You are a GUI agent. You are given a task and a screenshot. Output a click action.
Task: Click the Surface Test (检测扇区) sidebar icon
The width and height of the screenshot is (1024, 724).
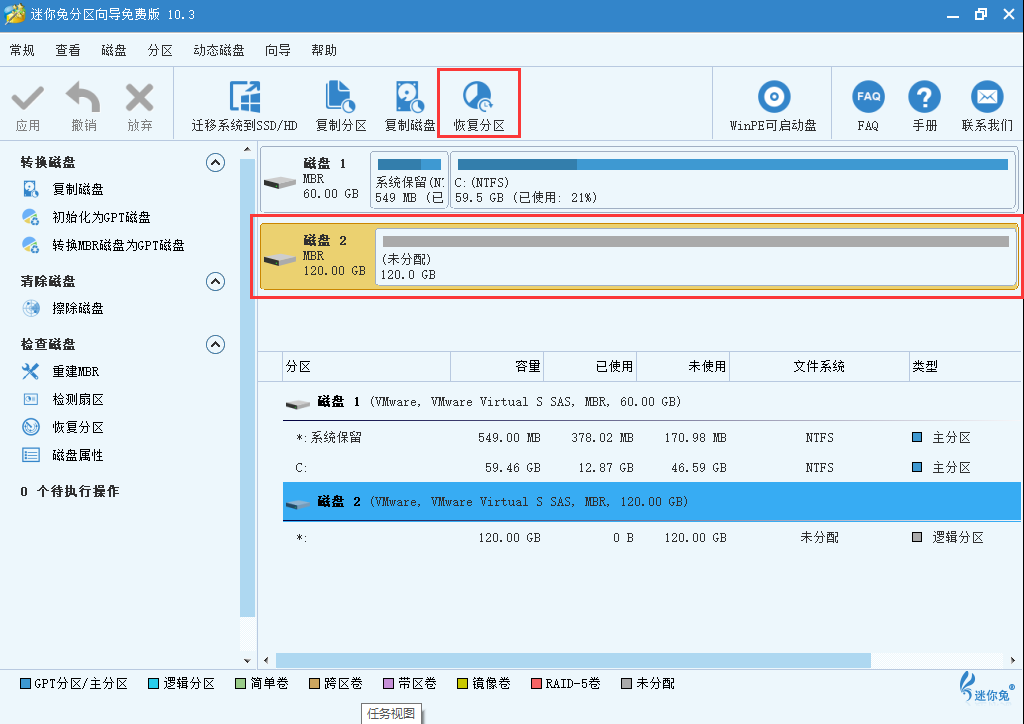click(x=31, y=400)
